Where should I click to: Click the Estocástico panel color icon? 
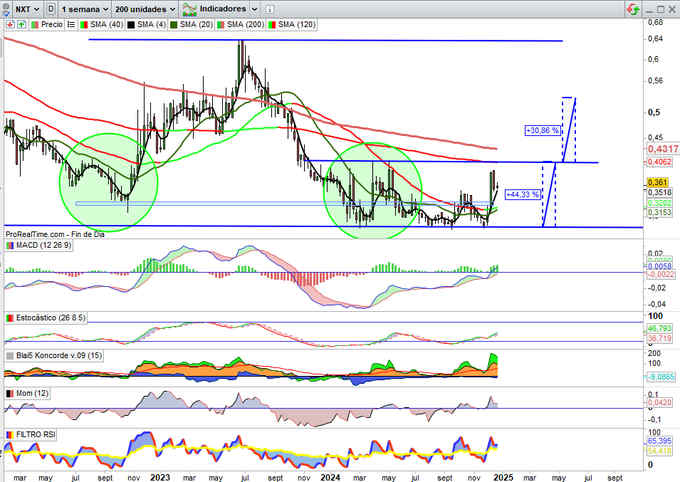click(10, 318)
